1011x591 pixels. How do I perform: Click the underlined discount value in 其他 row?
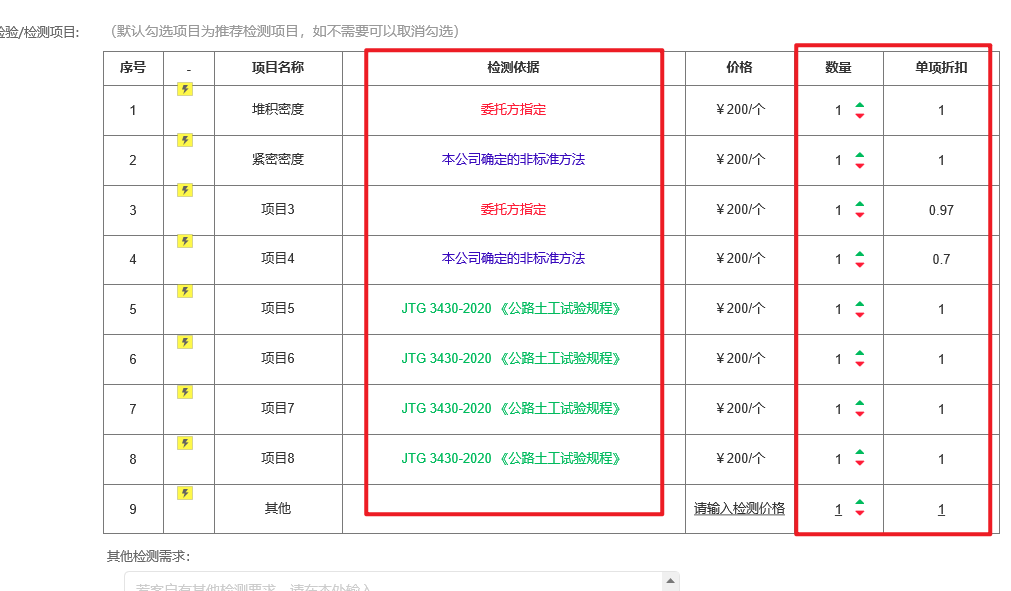point(941,509)
